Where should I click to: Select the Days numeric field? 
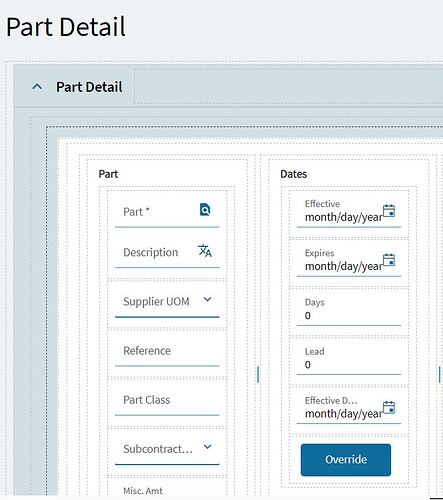(349, 309)
